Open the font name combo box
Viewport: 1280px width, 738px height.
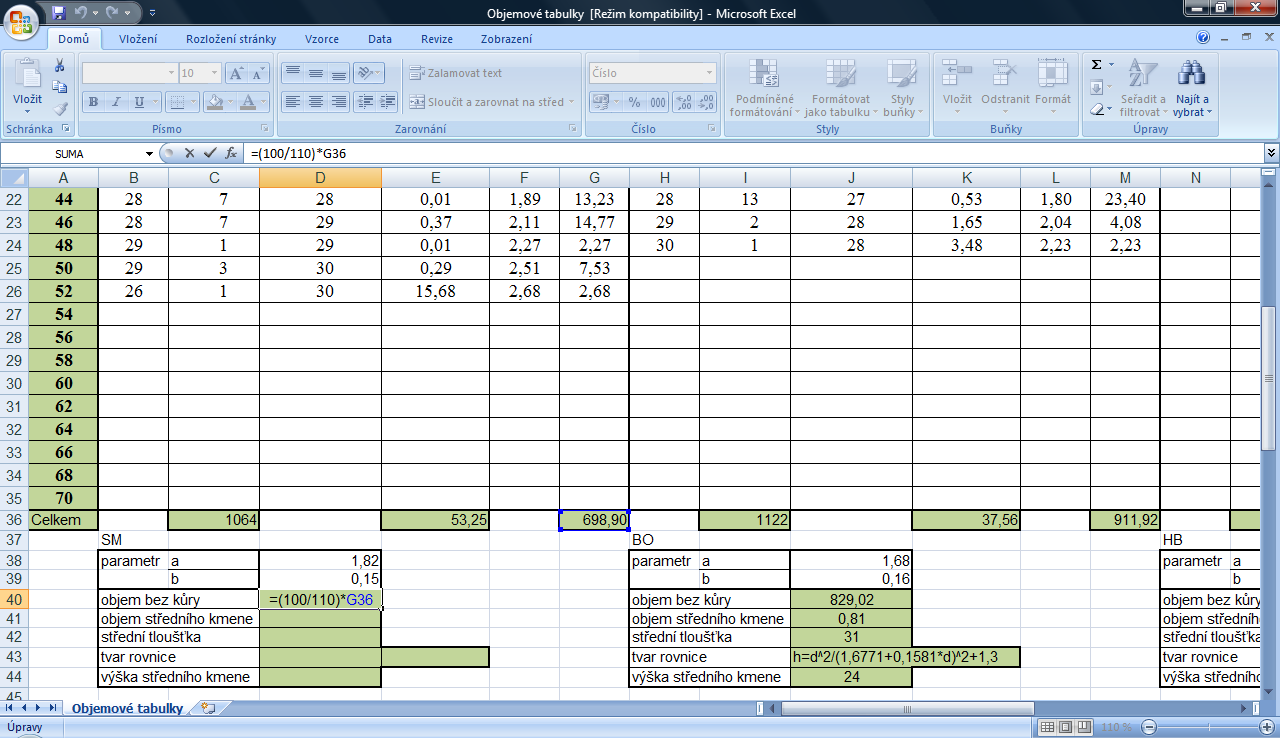129,73
